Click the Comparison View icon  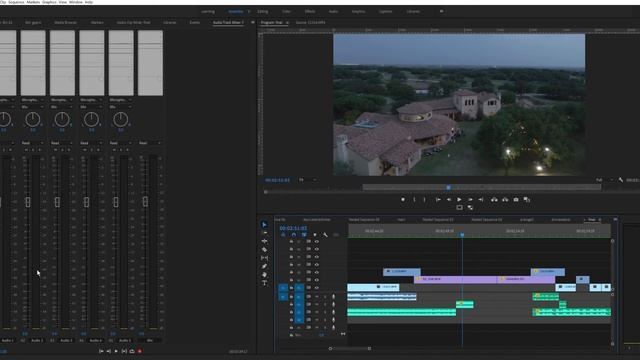pos(527,200)
